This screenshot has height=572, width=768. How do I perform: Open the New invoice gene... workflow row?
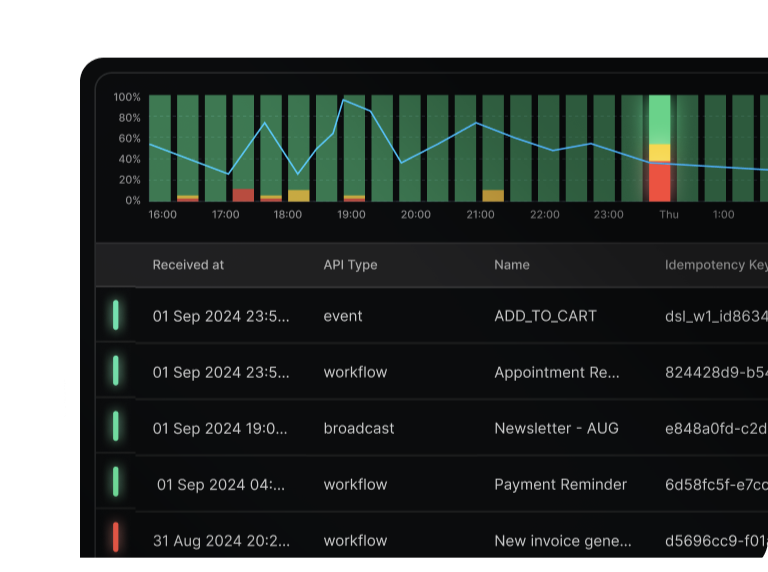pyautogui.click(x=432, y=535)
